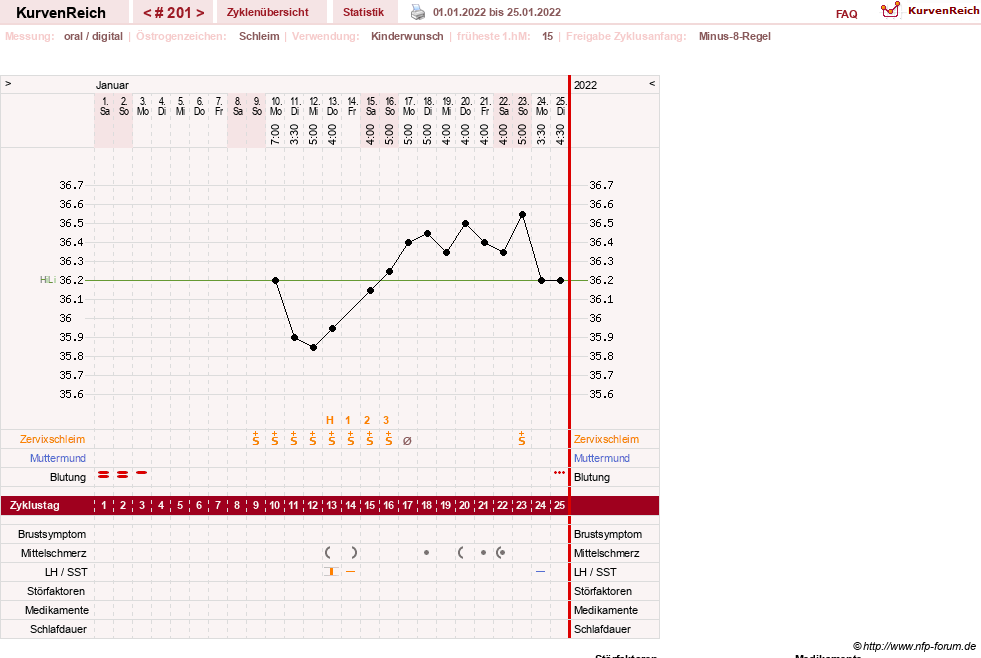Click the left Mittelschmerz bracket on day 13
981x658 pixels.
pos(328,552)
